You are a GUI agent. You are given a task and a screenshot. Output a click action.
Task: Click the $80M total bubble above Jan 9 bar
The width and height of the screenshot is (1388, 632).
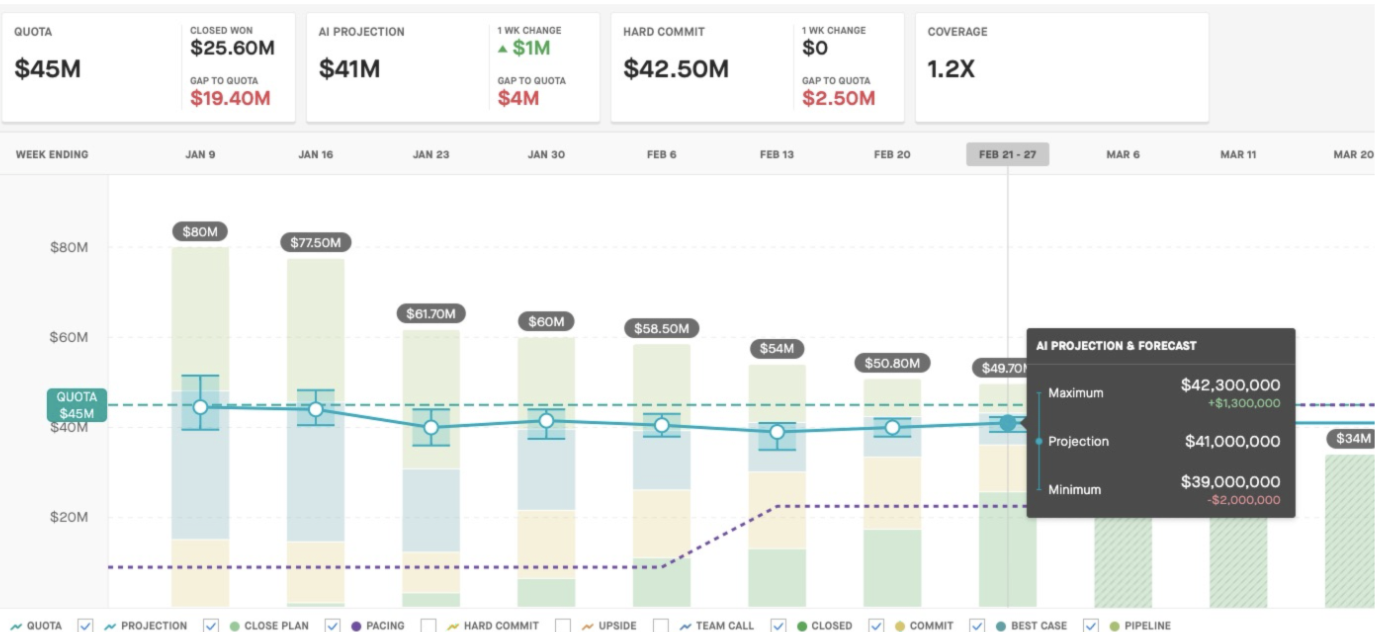pos(200,232)
